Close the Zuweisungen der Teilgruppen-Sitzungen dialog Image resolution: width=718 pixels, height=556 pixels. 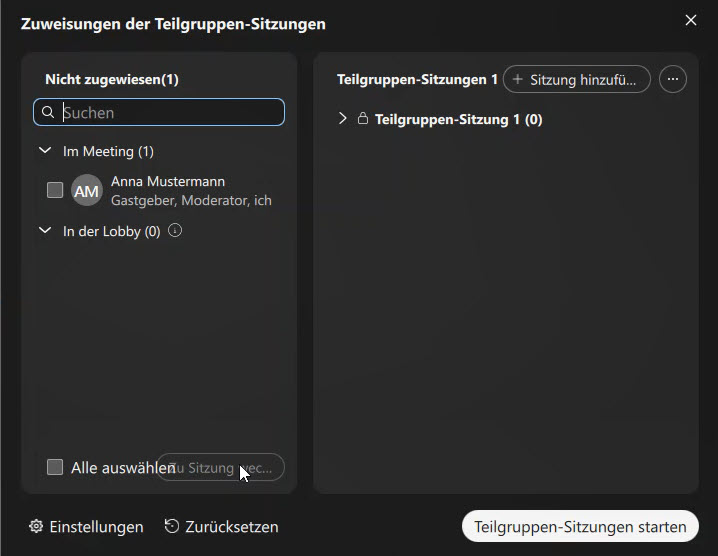click(x=691, y=20)
